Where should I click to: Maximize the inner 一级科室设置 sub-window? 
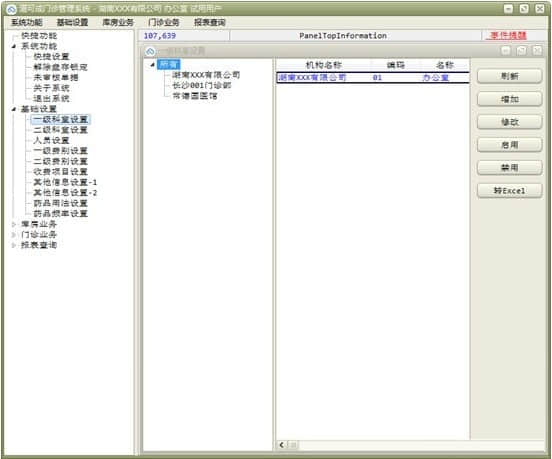[x=522, y=51]
